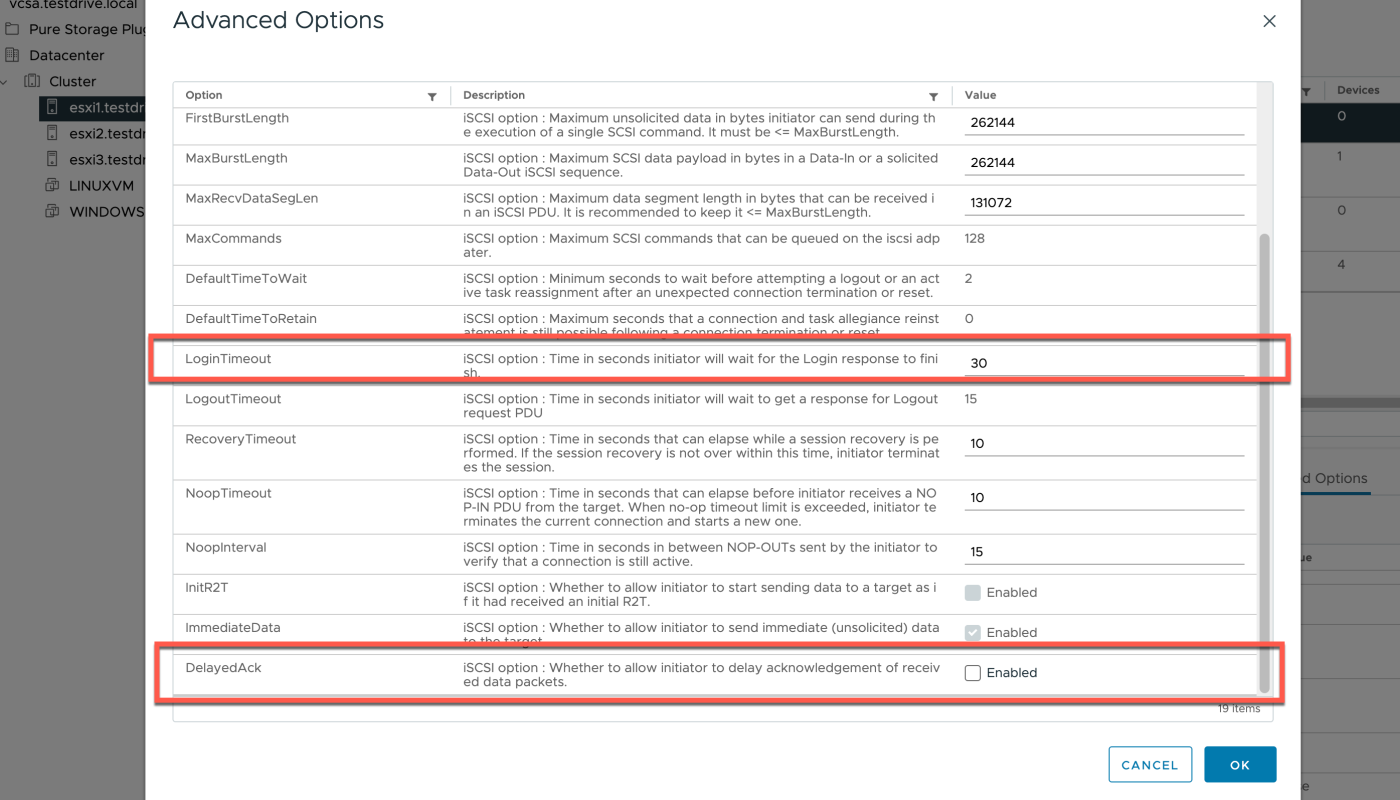
Task: Click the LINUXVM virtual machine icon
Action: (x=52, y=185)
